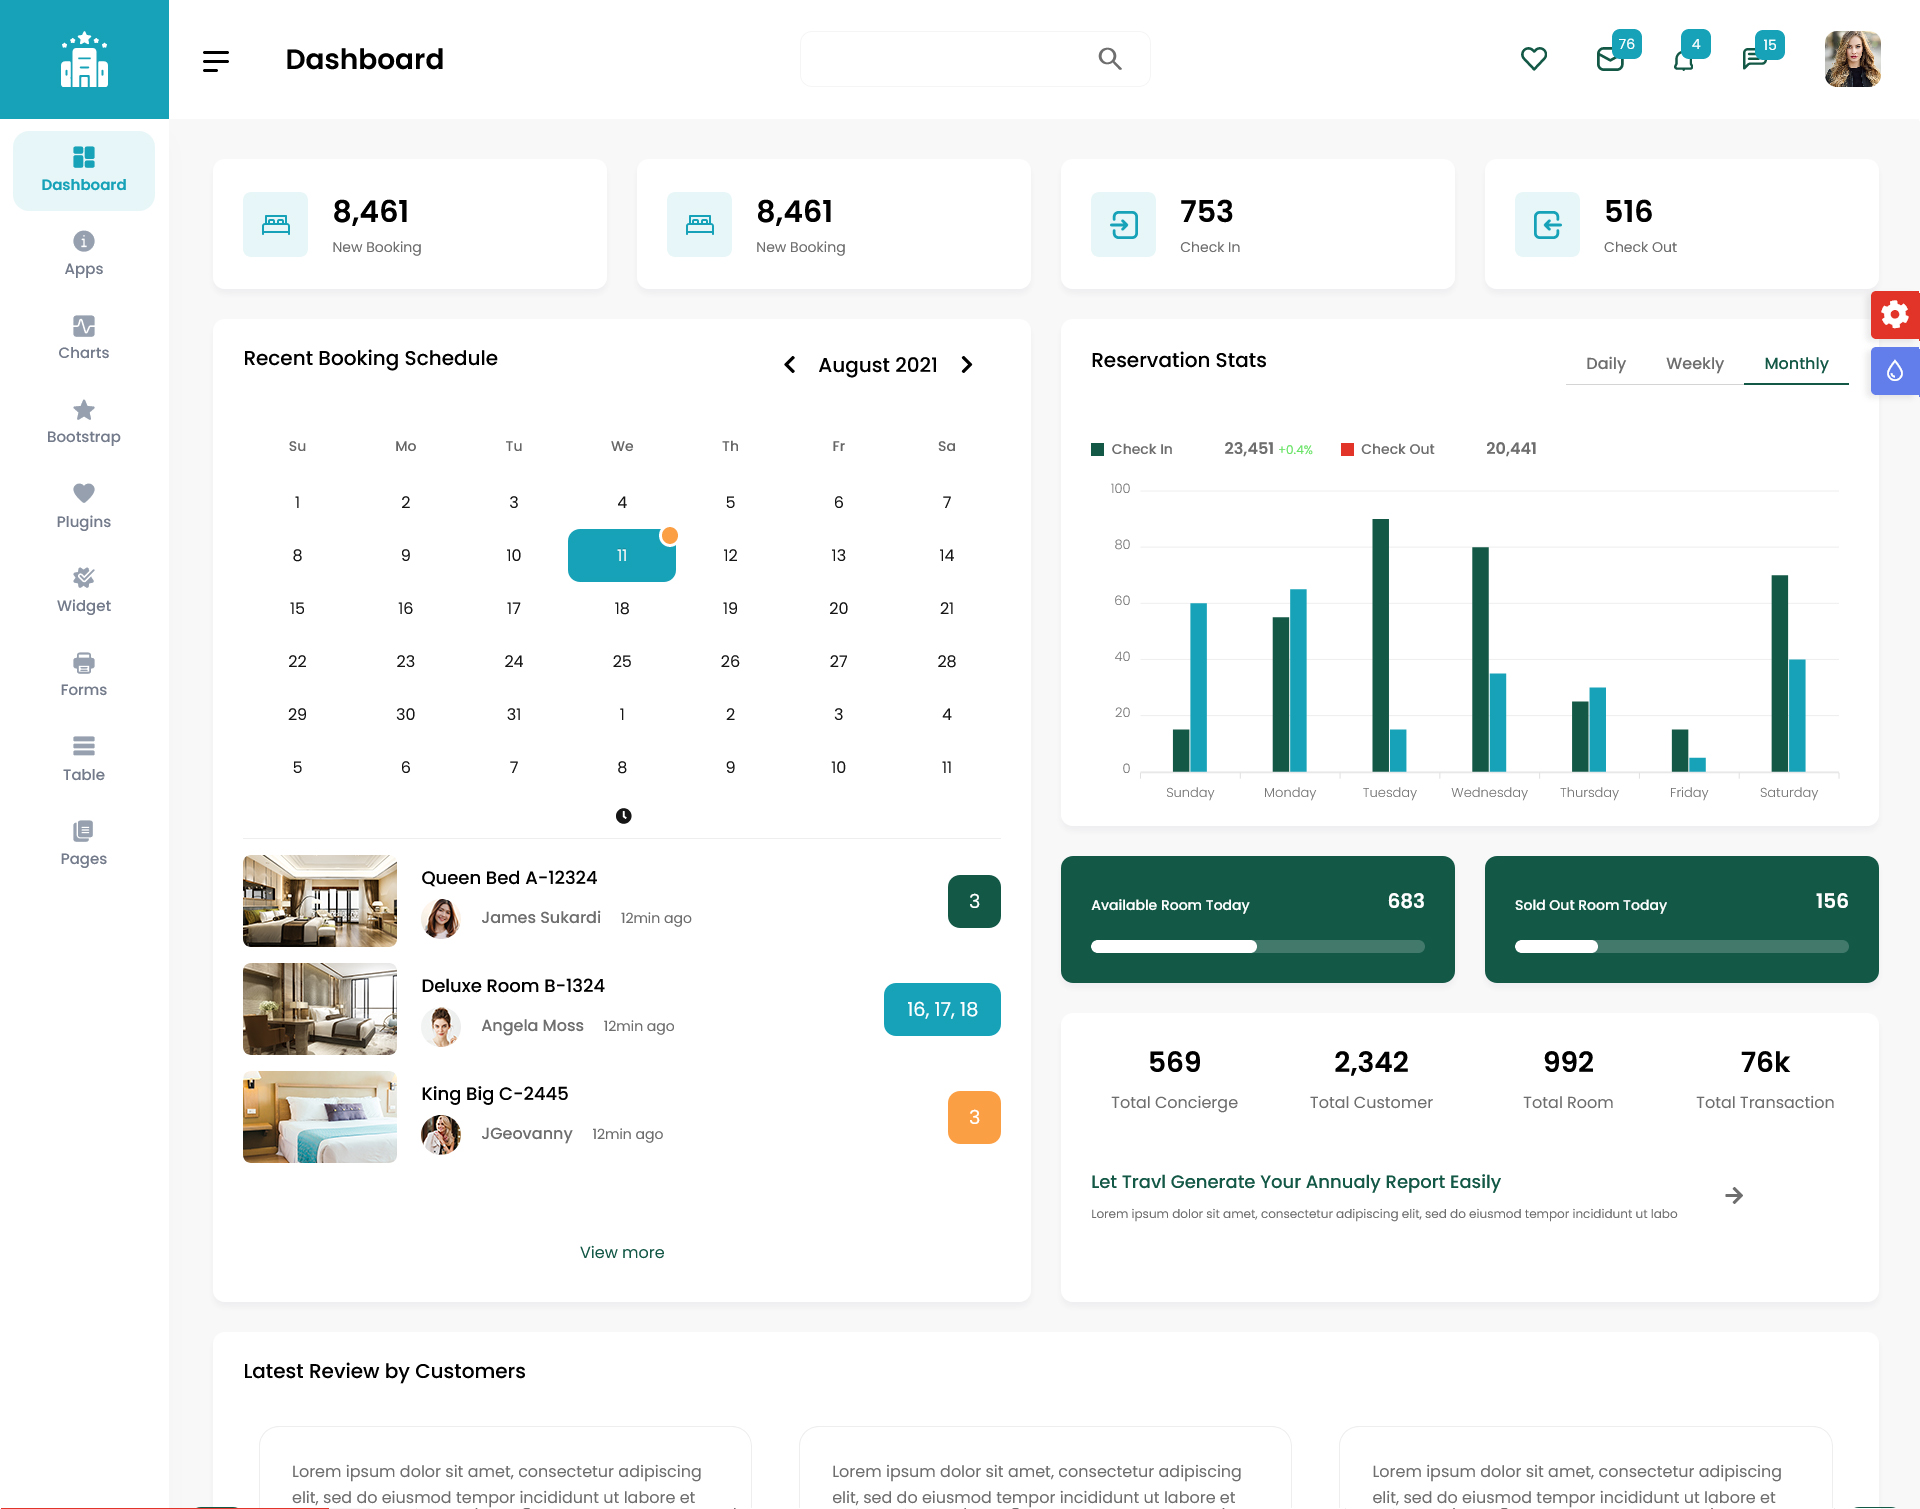Screen dimensions: 1920x1509
Task: Open chat messages icon with 15 badge
Action: (x=1754, y=59)
